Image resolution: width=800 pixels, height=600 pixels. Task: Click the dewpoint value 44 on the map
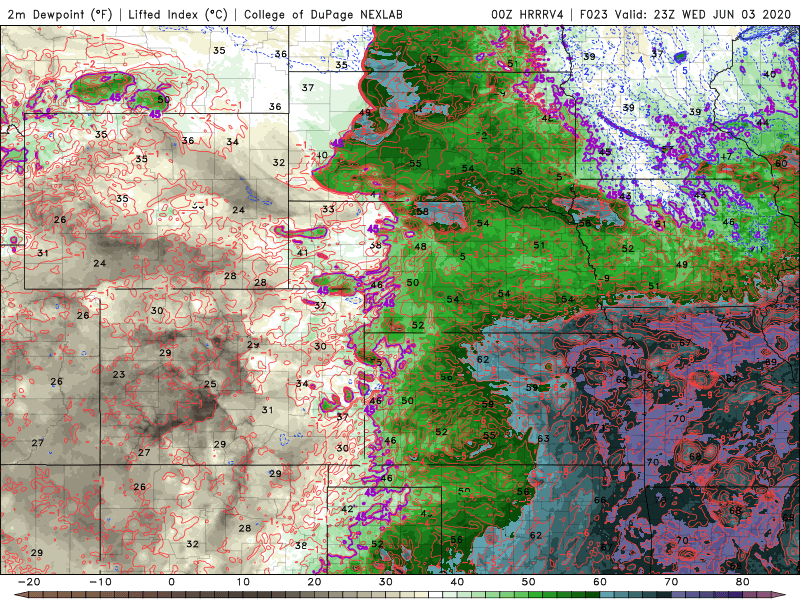(763, 123)
